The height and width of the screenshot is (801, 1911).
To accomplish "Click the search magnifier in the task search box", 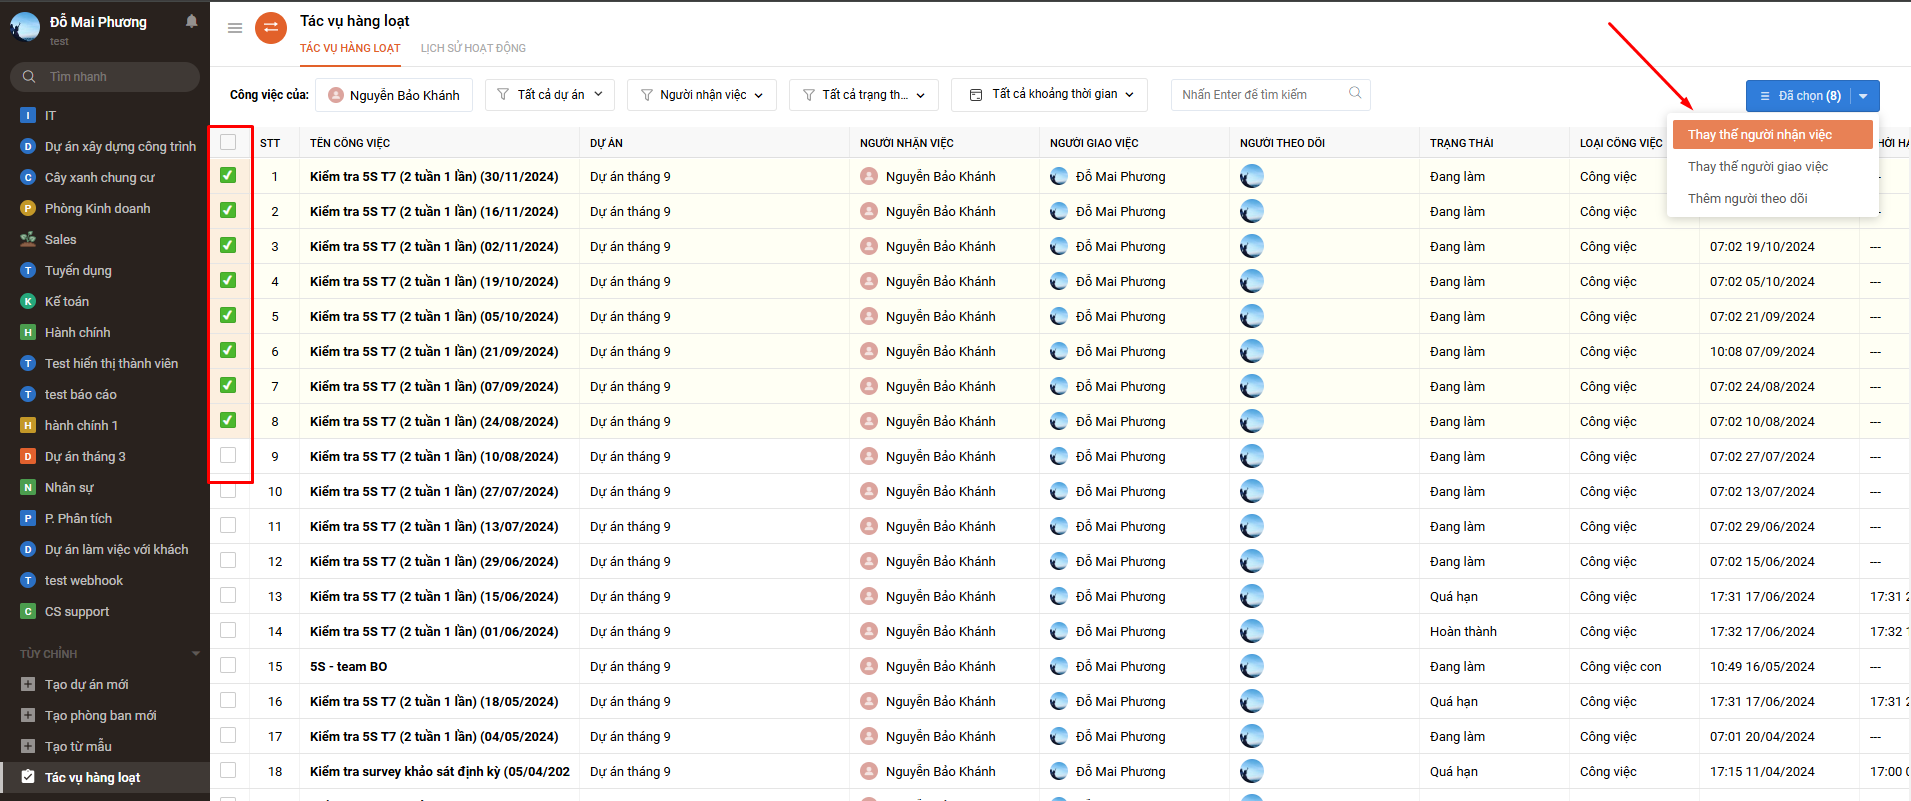I will (x=1355, y=93).
